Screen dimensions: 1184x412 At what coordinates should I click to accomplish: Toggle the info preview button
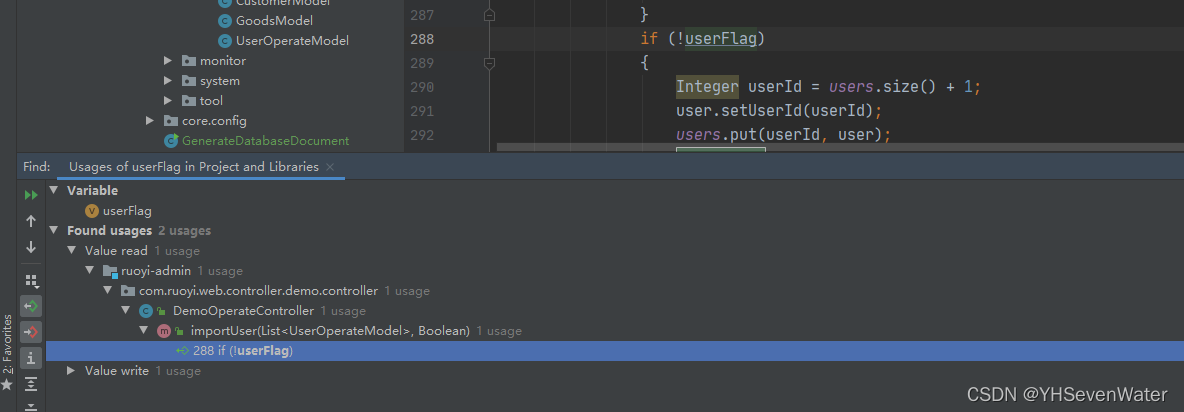pyautogui.click(x=31, y=357)
